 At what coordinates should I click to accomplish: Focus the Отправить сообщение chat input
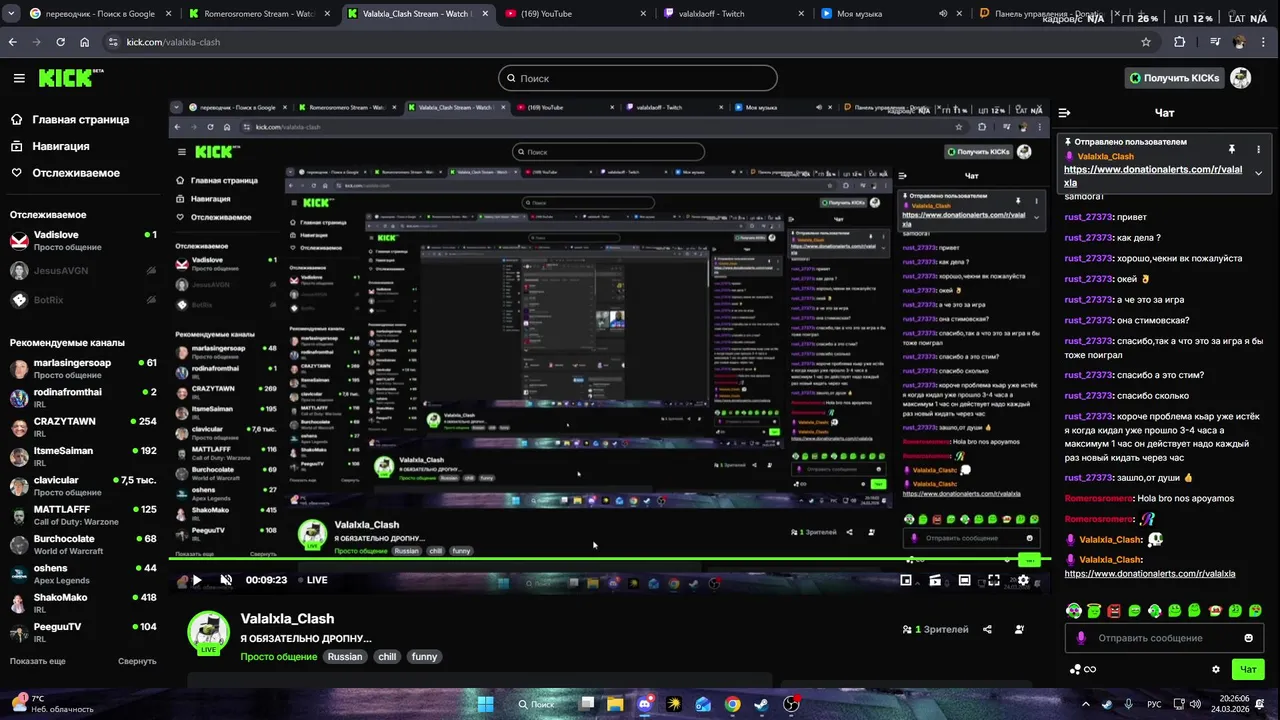click(1164, 638)
